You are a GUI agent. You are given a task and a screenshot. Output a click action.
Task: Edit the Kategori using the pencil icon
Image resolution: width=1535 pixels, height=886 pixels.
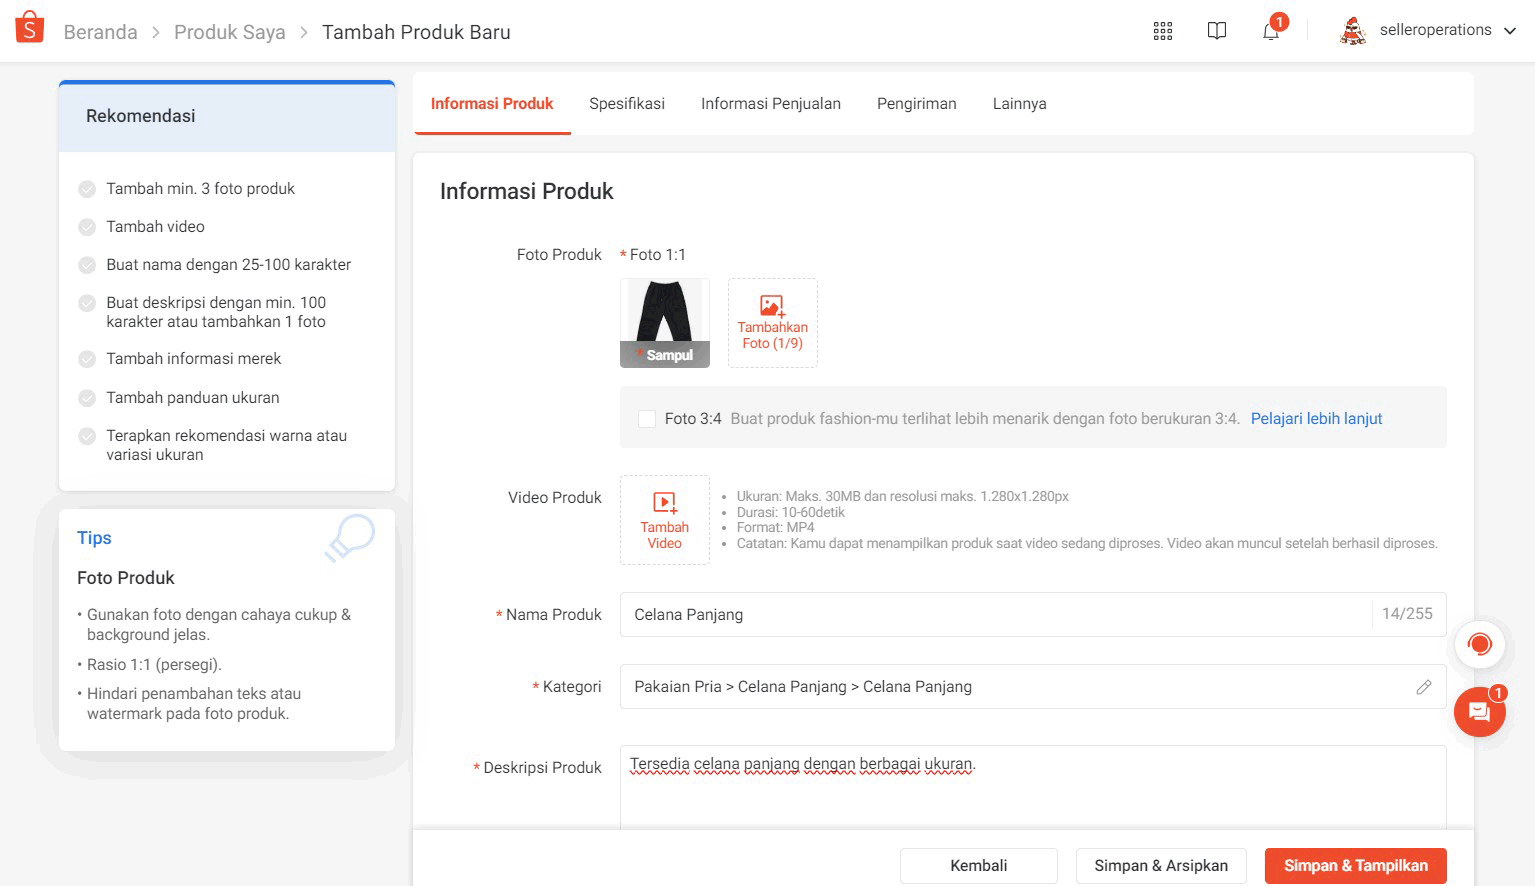pos(1424,687)
